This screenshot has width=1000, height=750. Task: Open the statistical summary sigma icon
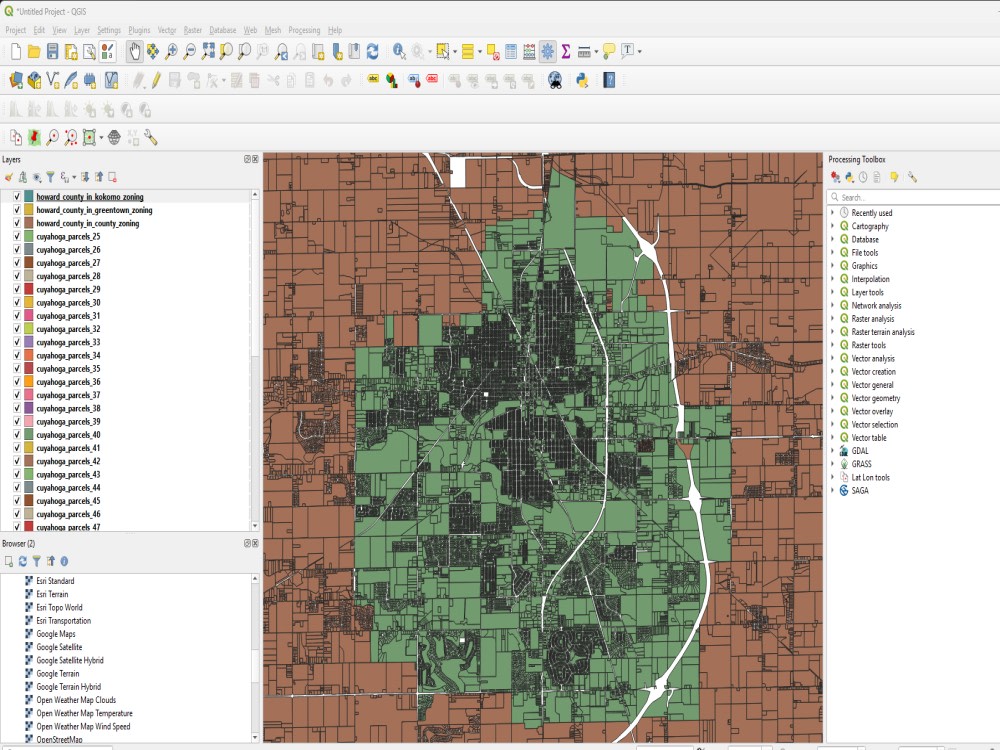[x=566, y=52]
